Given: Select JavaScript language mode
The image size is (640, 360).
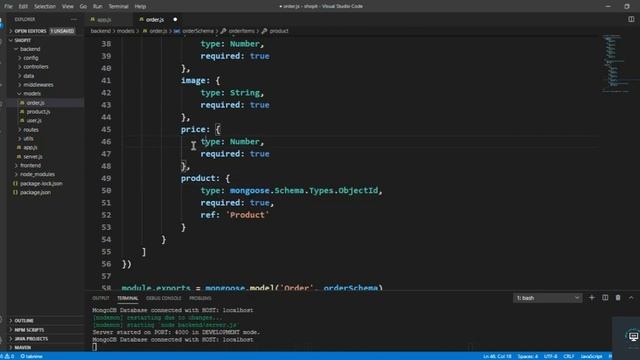Looking at the screenshot, I should [591, 356].
